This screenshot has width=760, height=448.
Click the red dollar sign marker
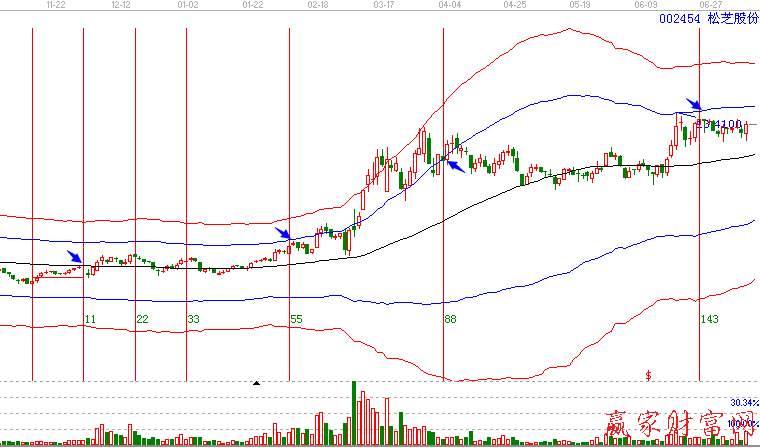coord(649,375)
